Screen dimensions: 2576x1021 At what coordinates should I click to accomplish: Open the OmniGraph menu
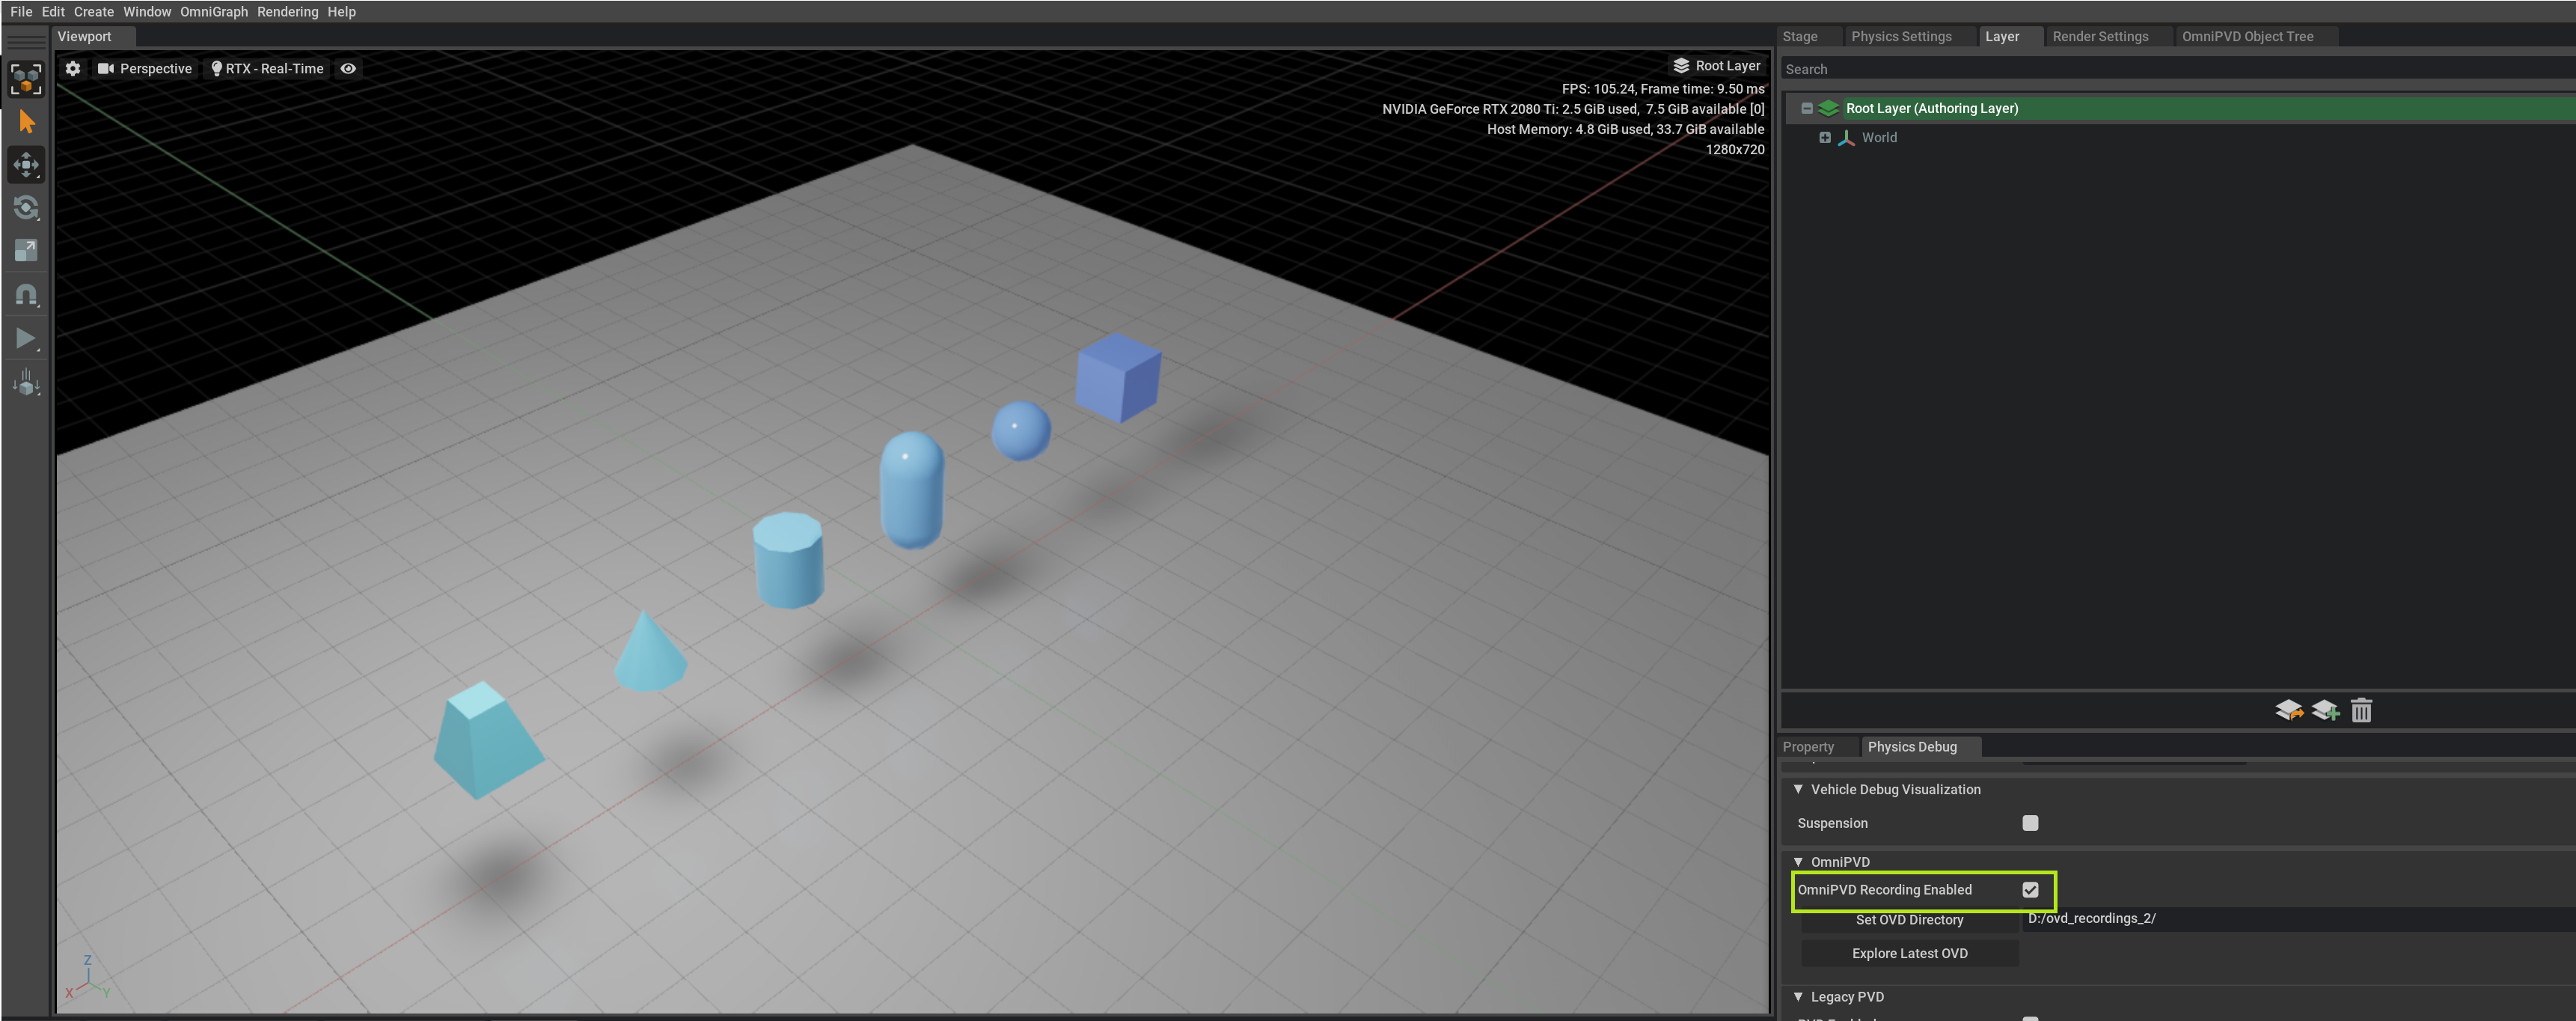click(214, 11)
